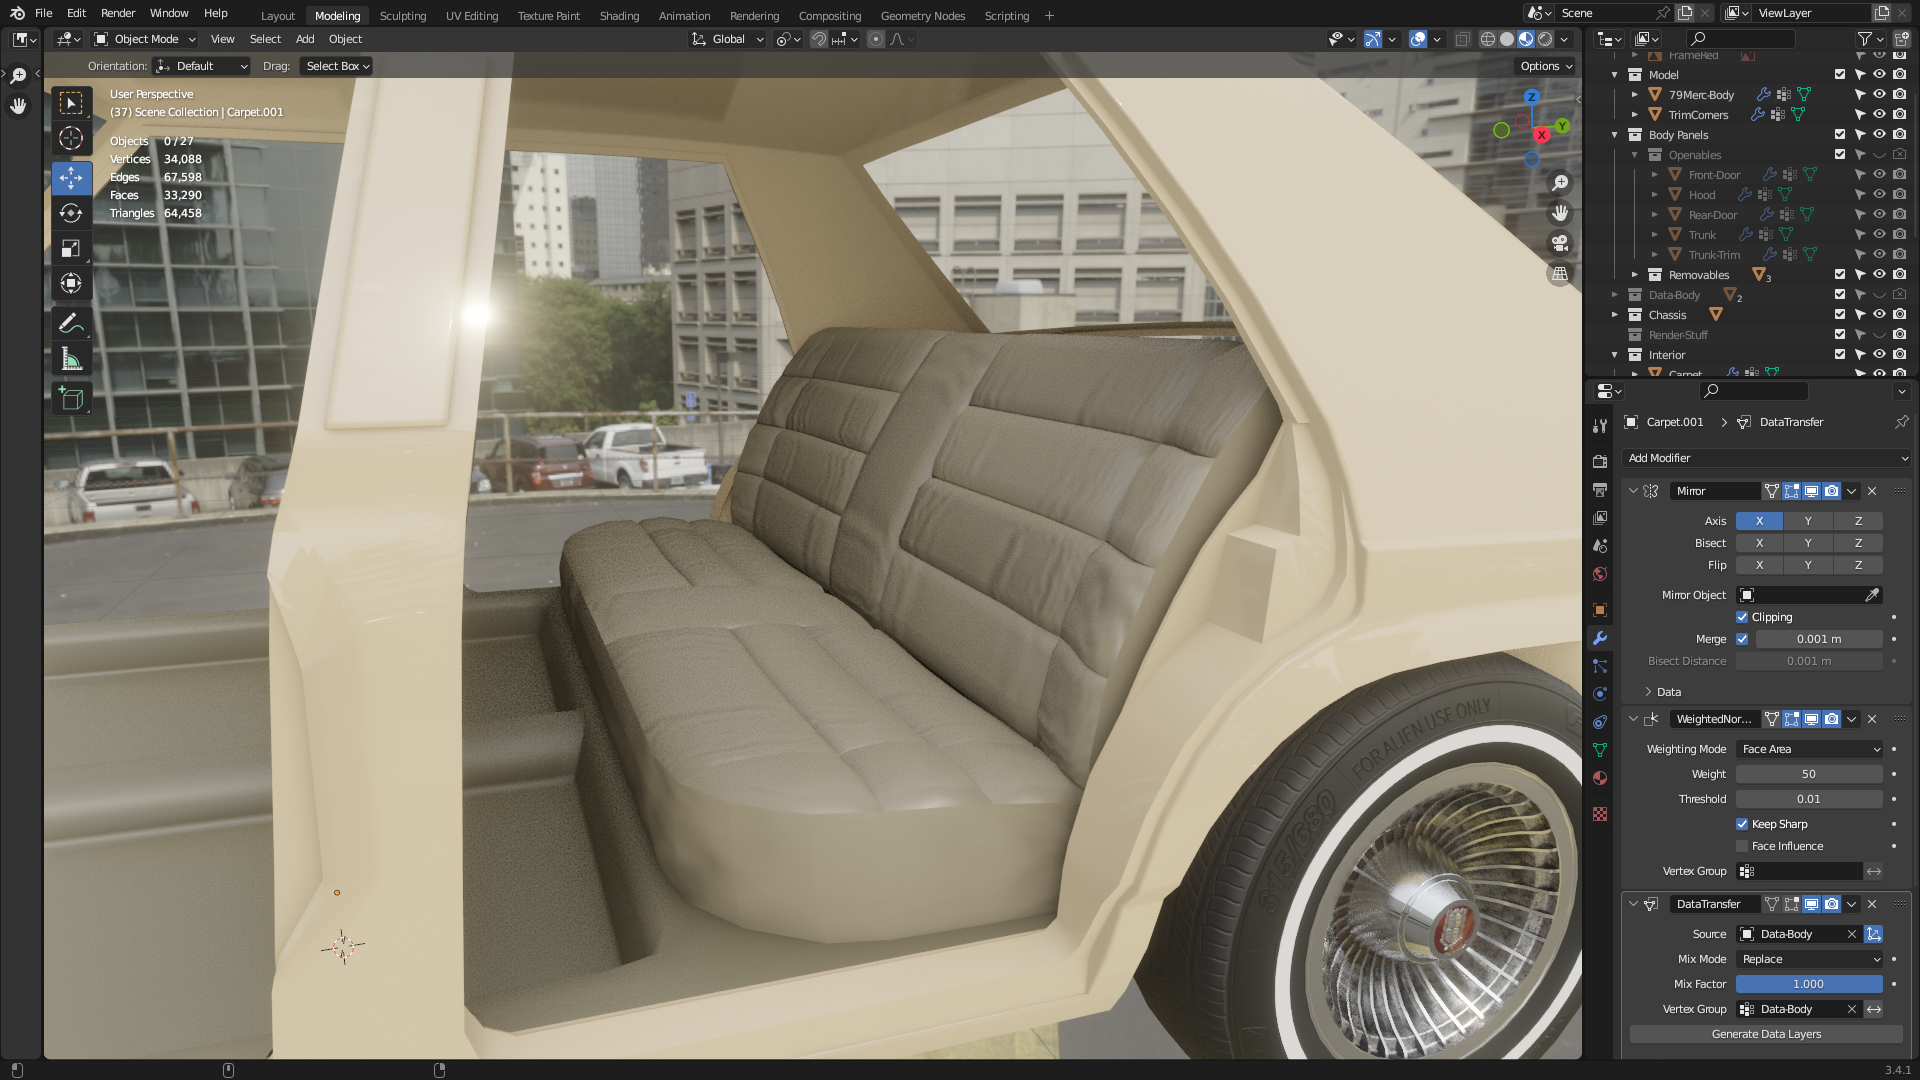This screenshot has height=1080, width=1920.
Task: Switch to the Sculpting workspace tab
Action: click(403, 16)
